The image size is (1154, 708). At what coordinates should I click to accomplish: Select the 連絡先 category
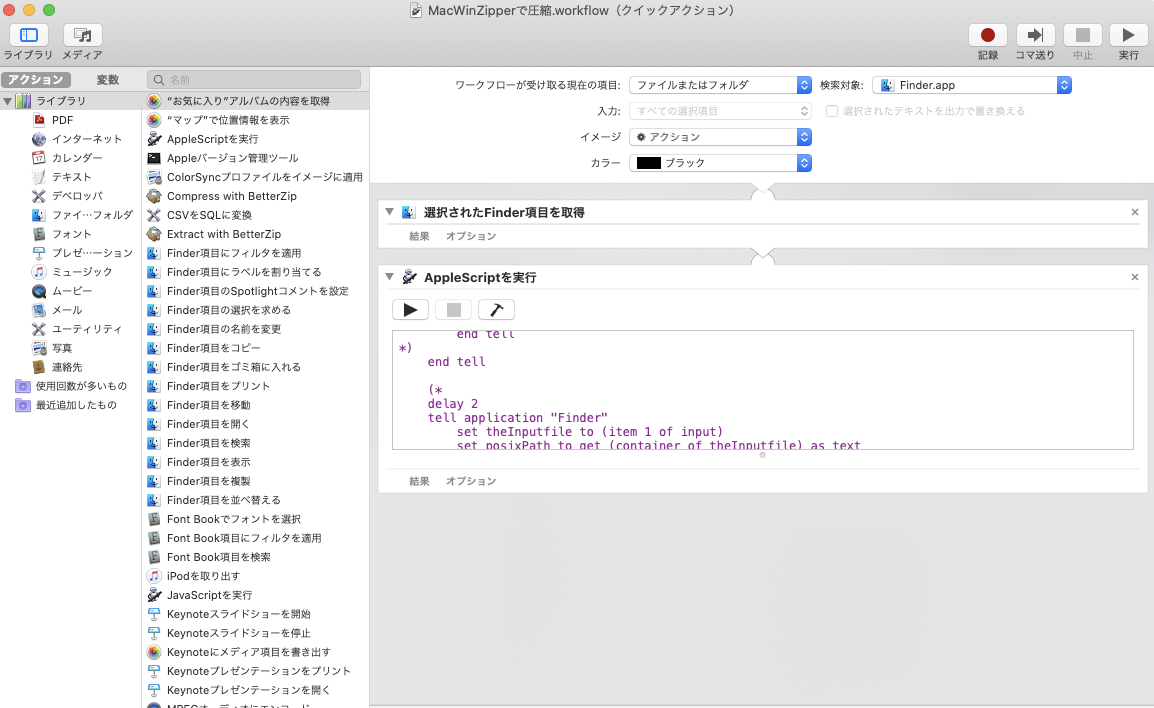[x=66, y=367]
